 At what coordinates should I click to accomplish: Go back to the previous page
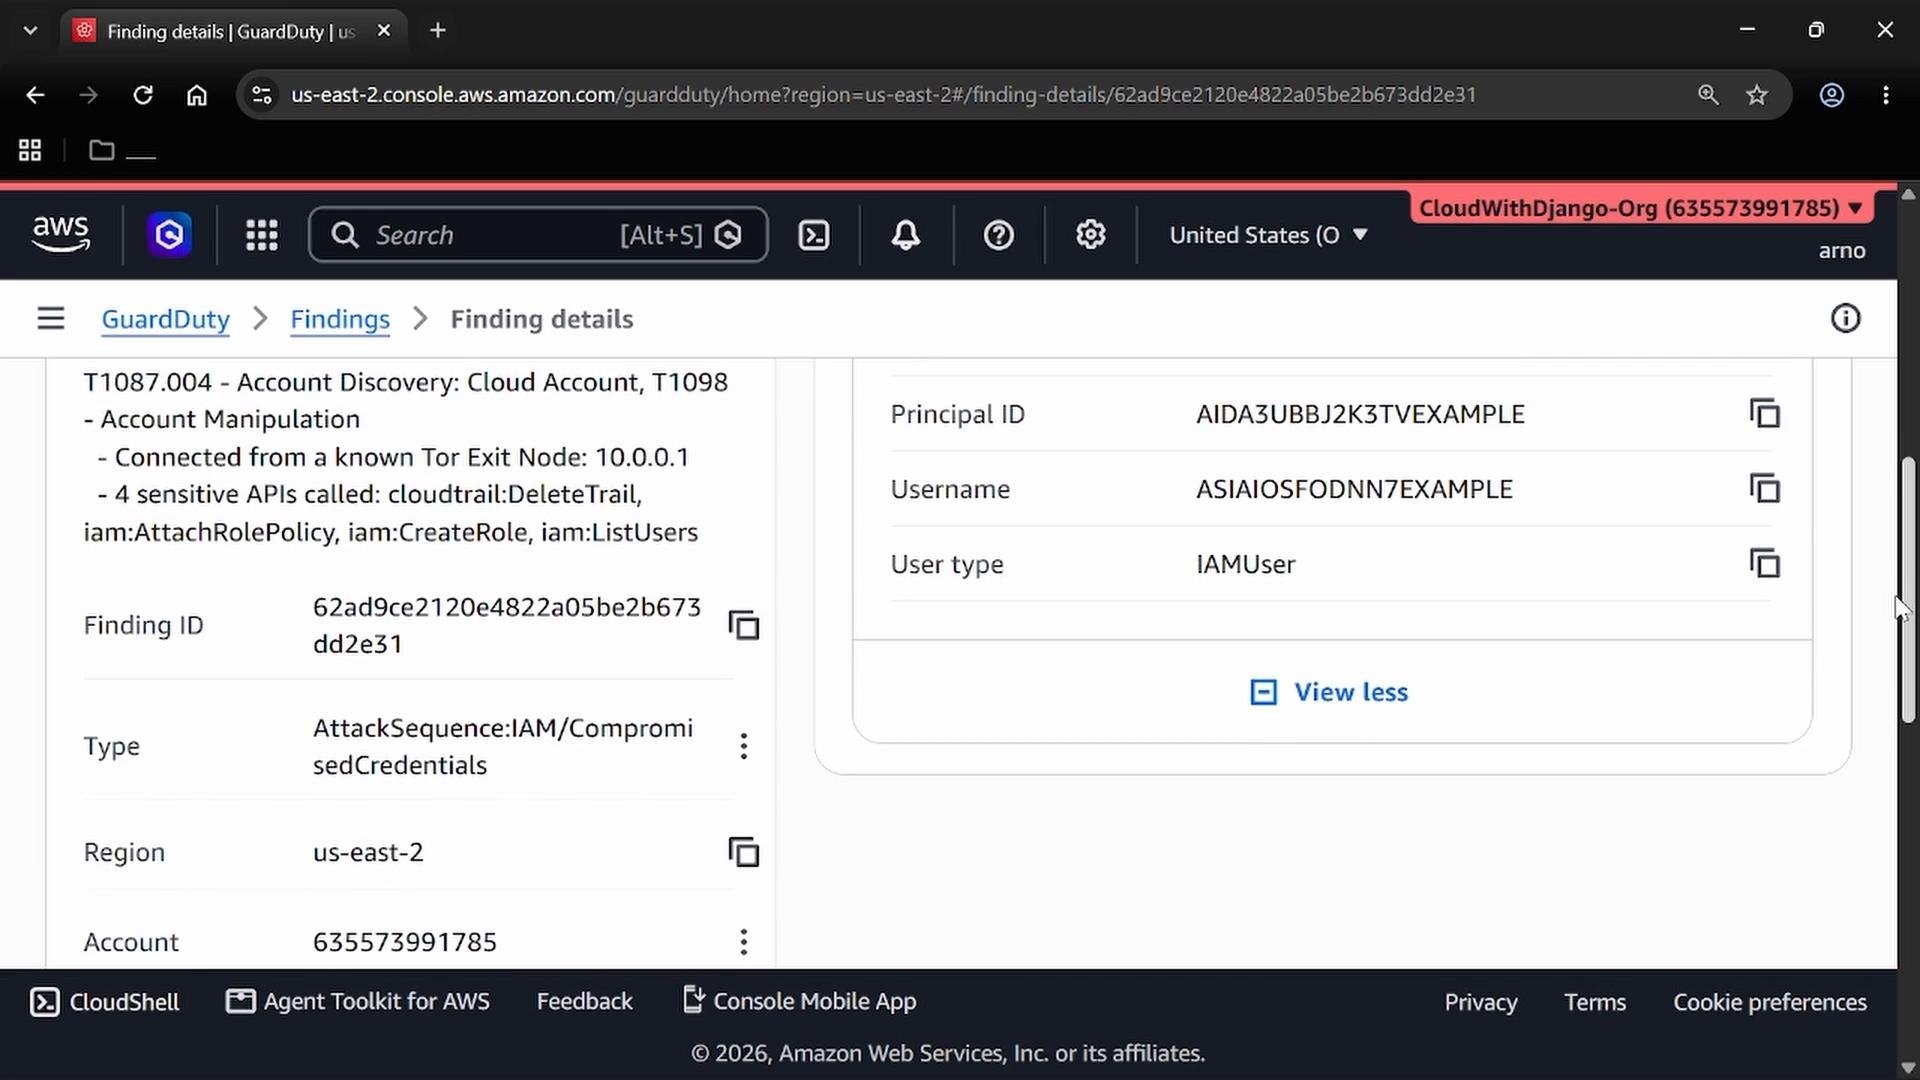35,95
